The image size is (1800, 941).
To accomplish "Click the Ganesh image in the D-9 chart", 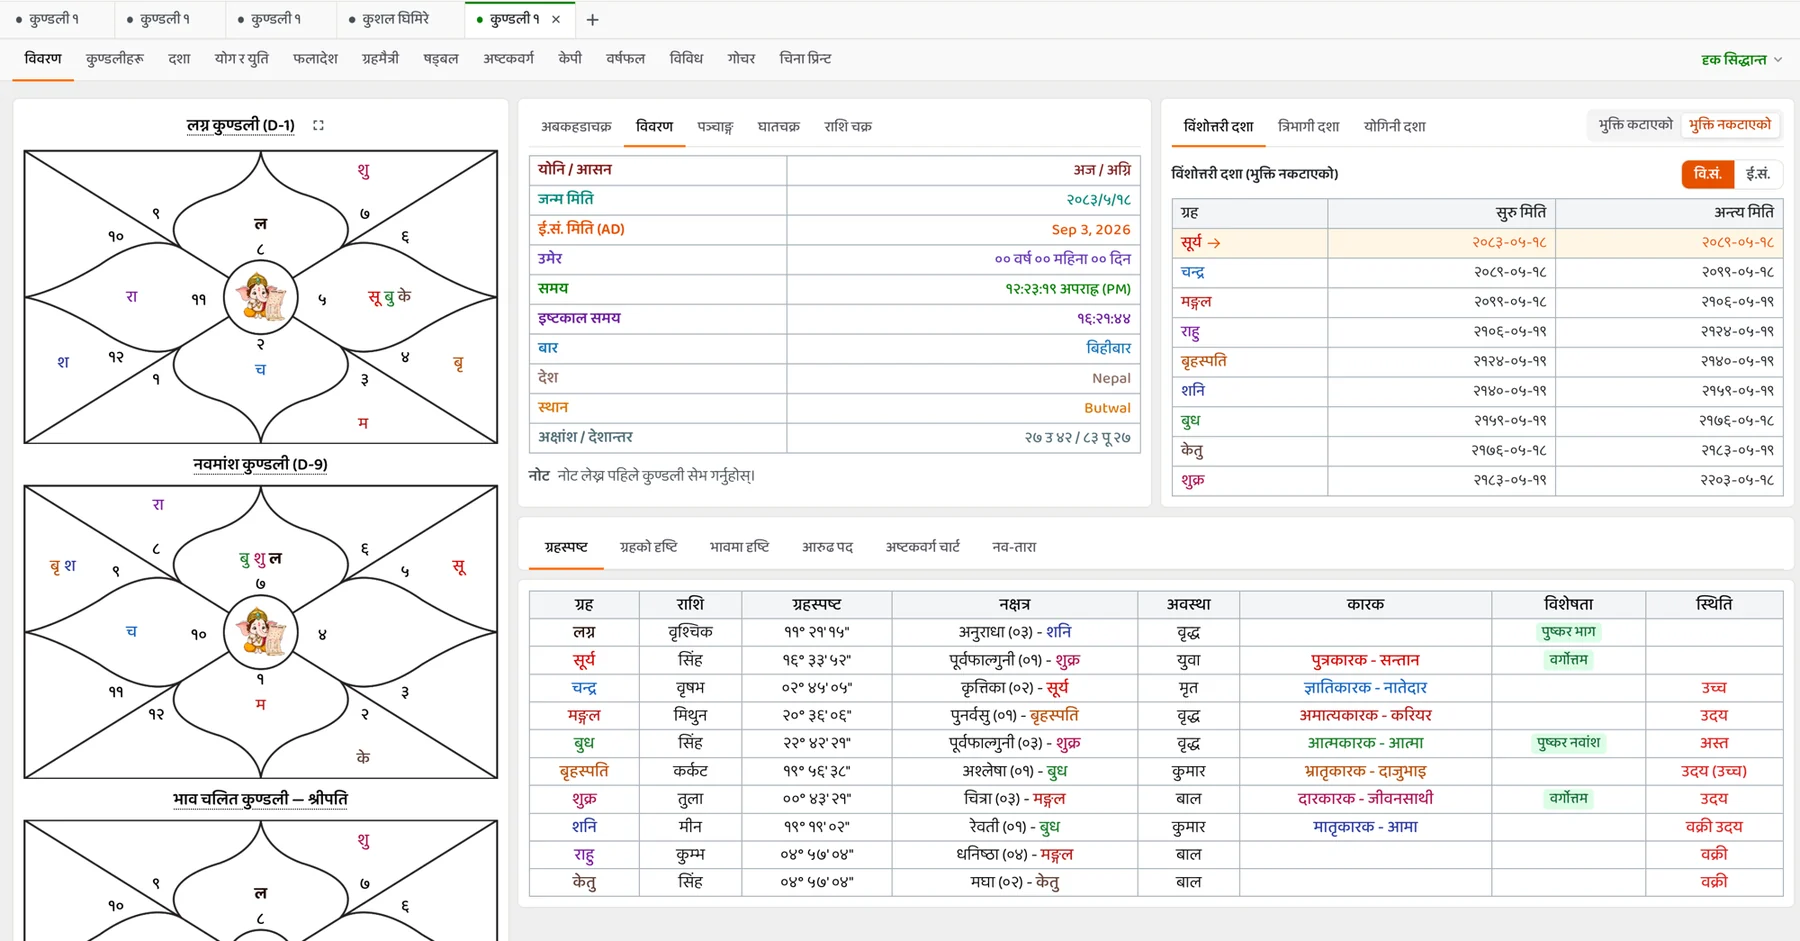I will [x=260, y=632].
